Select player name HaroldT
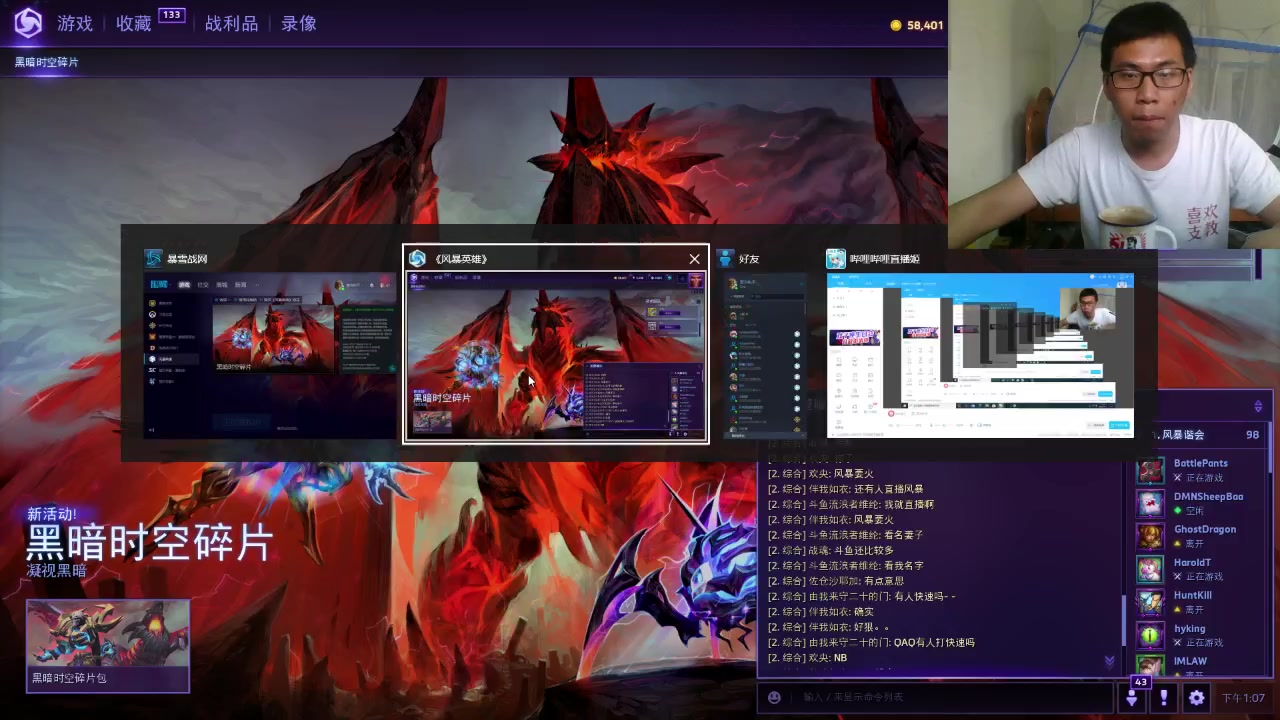The width and height of the screenshot is (1280, 720). tap(1192, 562)
